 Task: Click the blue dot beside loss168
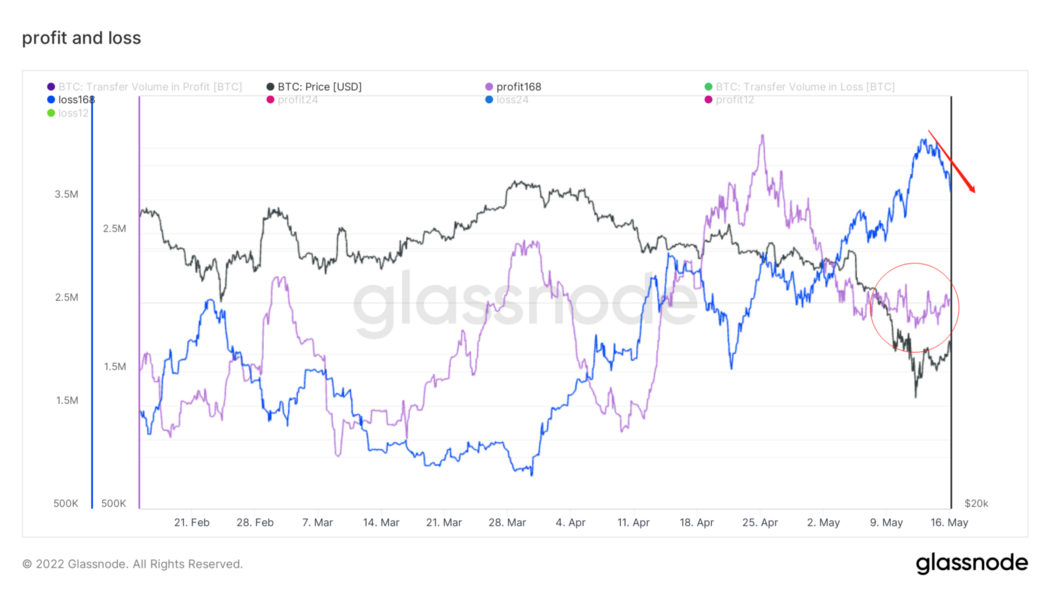[51, 100]
